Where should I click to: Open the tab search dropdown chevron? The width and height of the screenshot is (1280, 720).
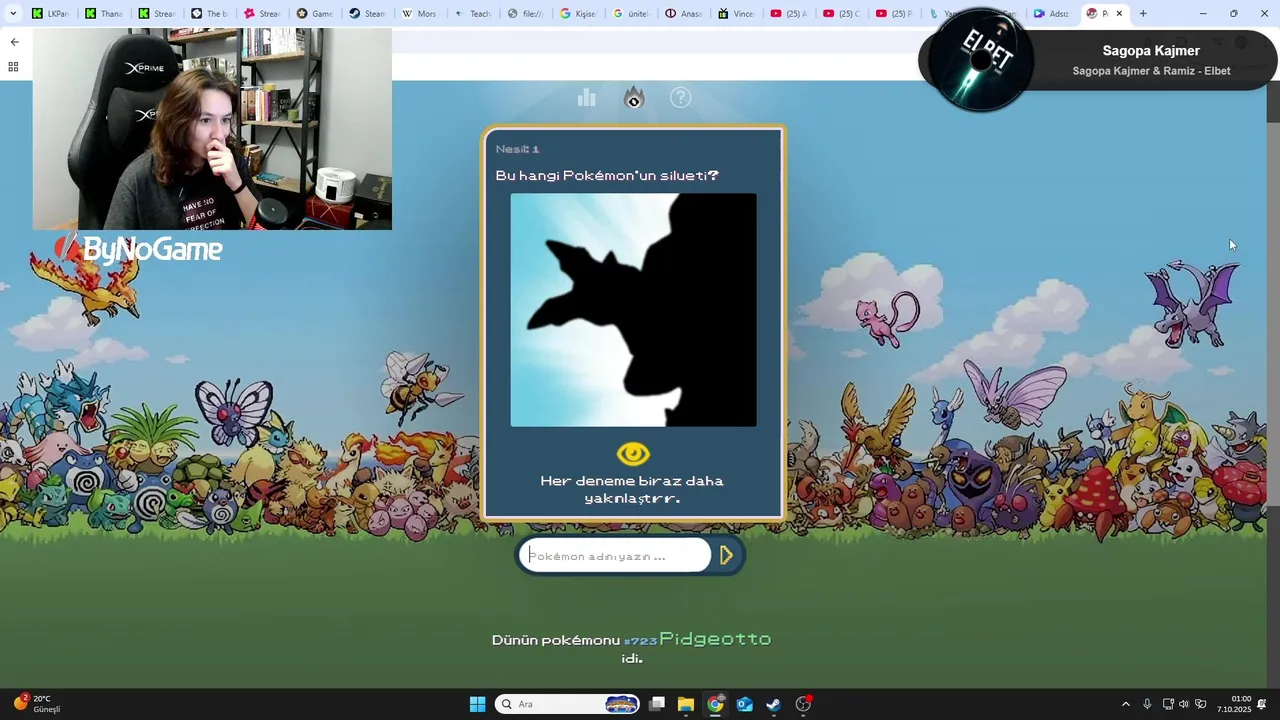tap(13, 14)
